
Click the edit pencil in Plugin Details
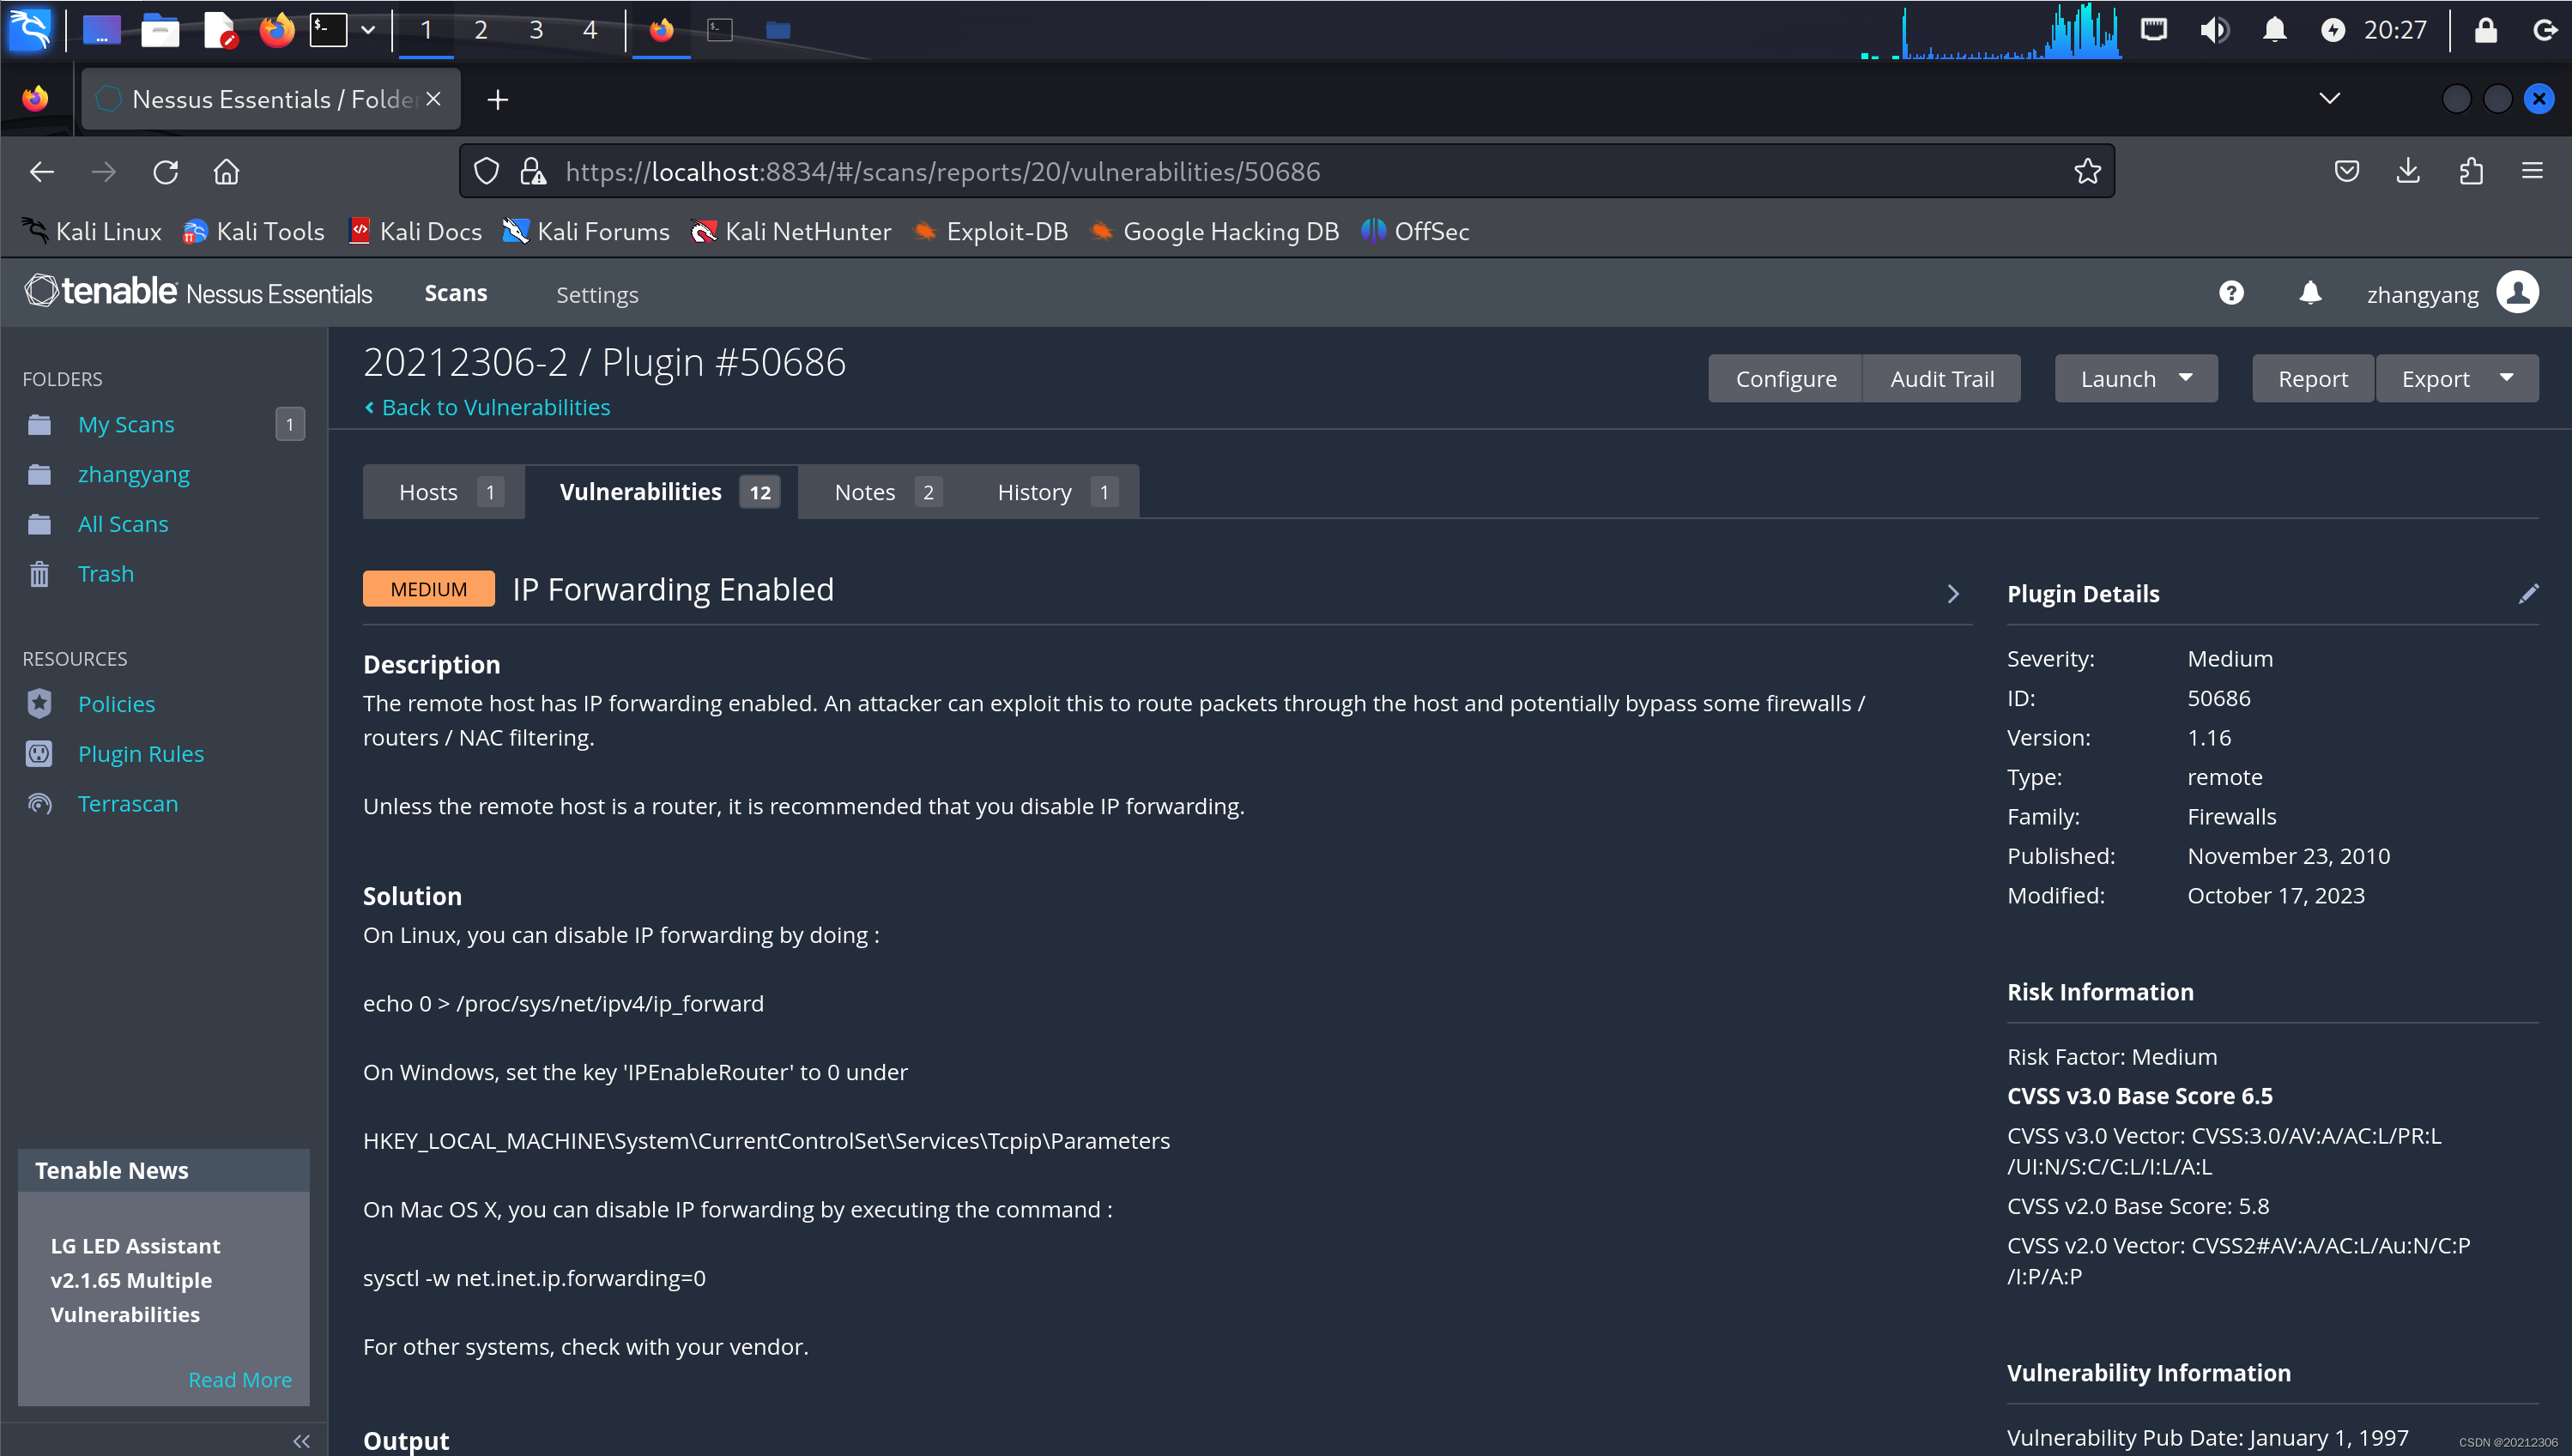pos(2527,594)
